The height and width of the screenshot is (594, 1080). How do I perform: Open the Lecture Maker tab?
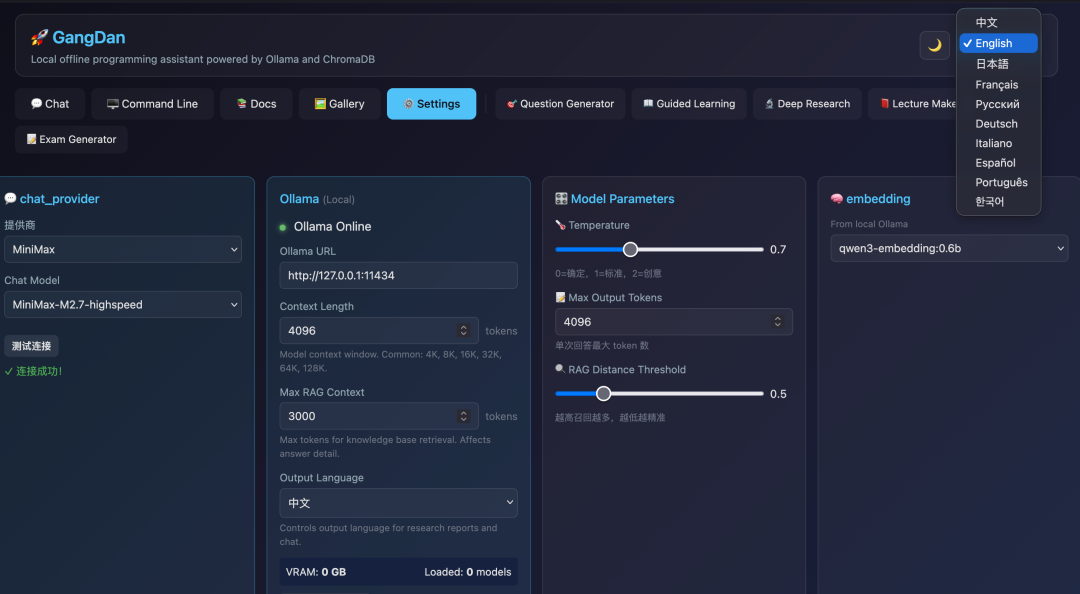coord(913,104)
